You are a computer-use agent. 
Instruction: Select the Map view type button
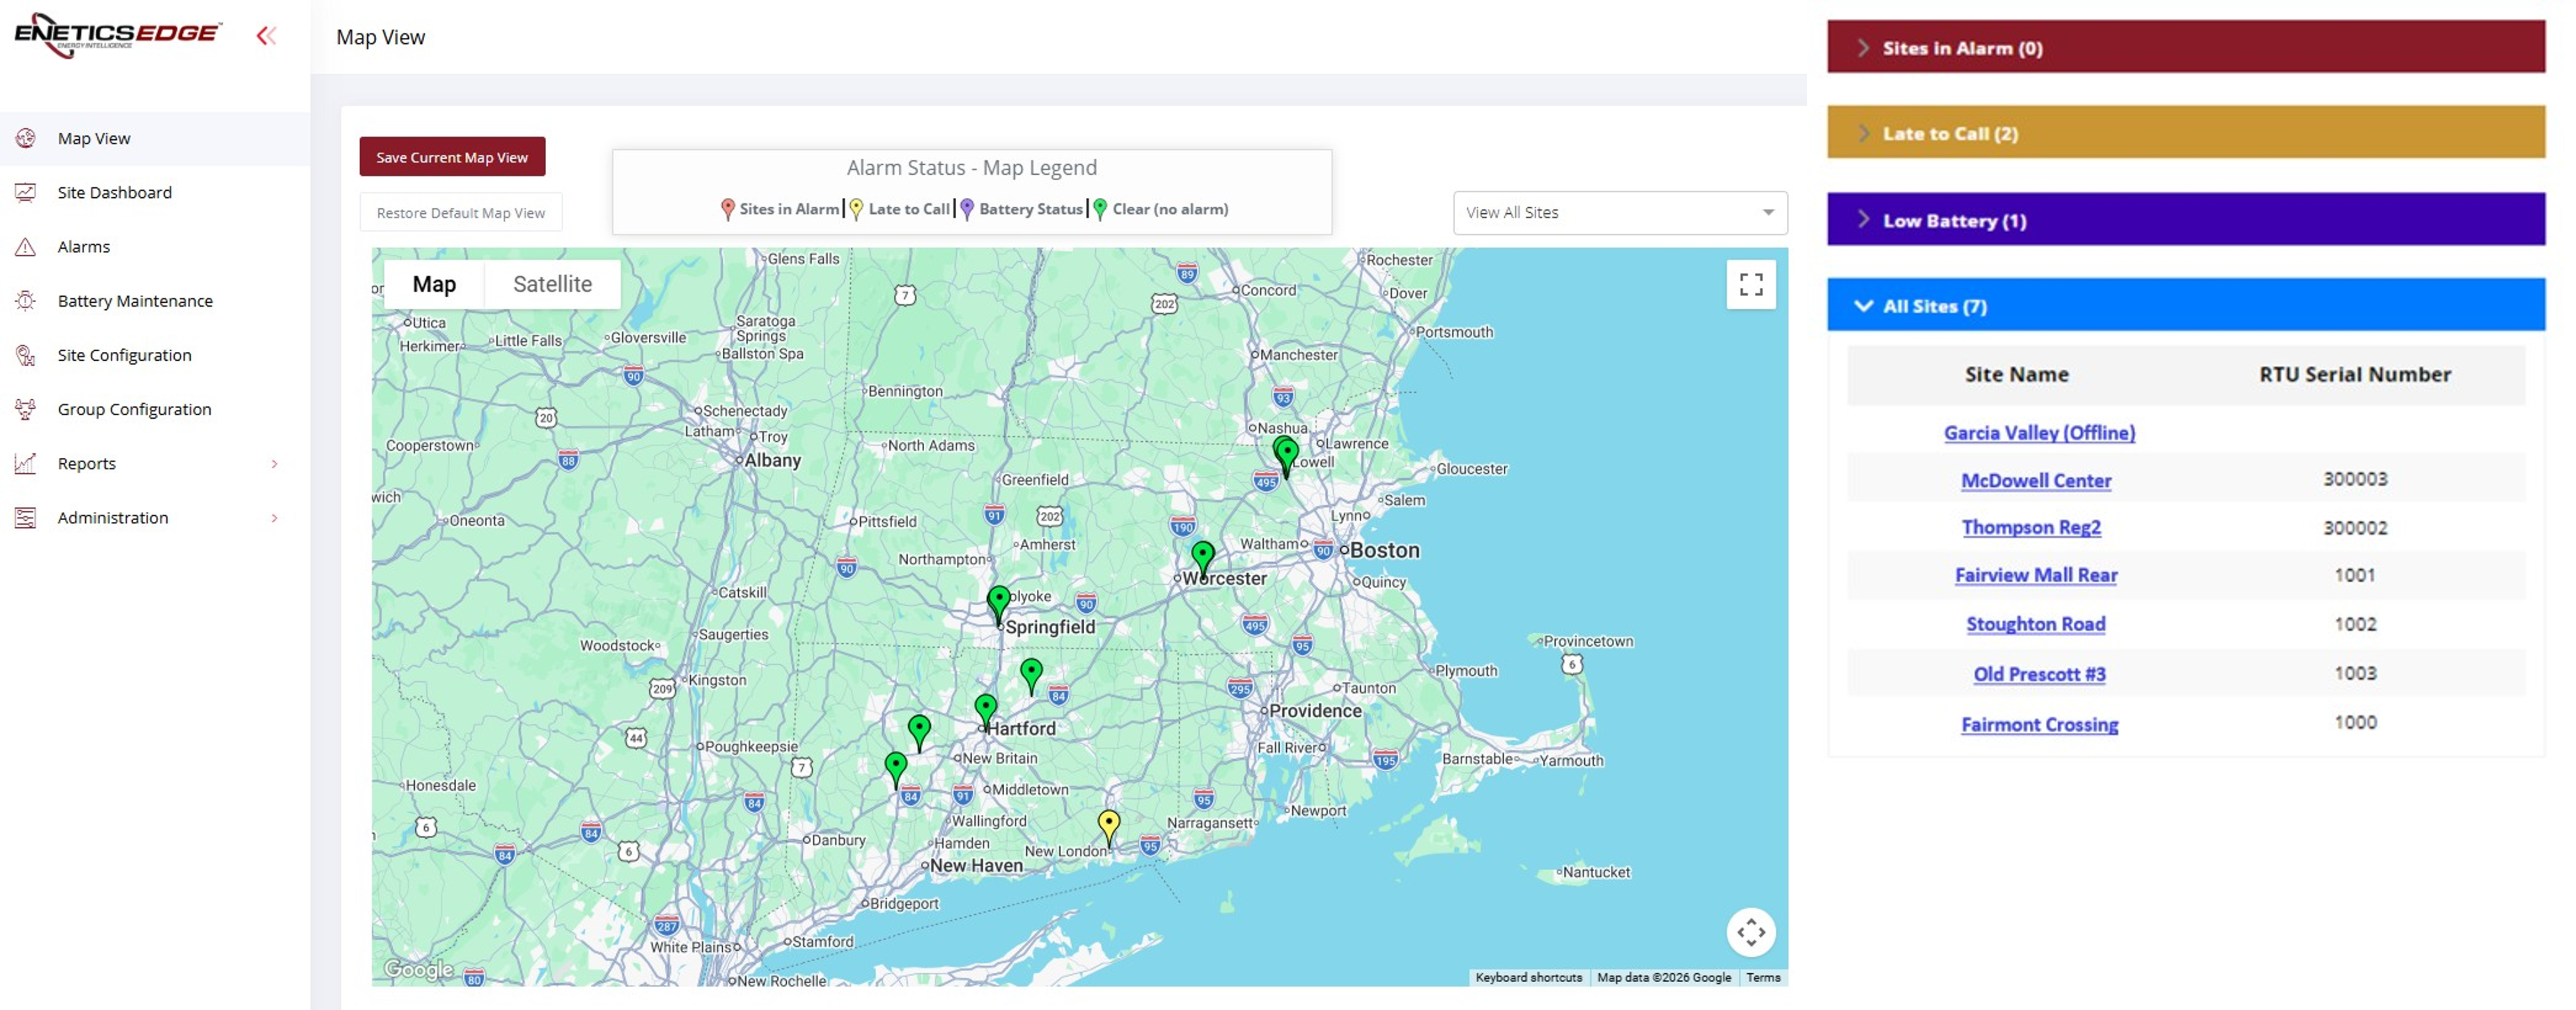click(434, 284)
